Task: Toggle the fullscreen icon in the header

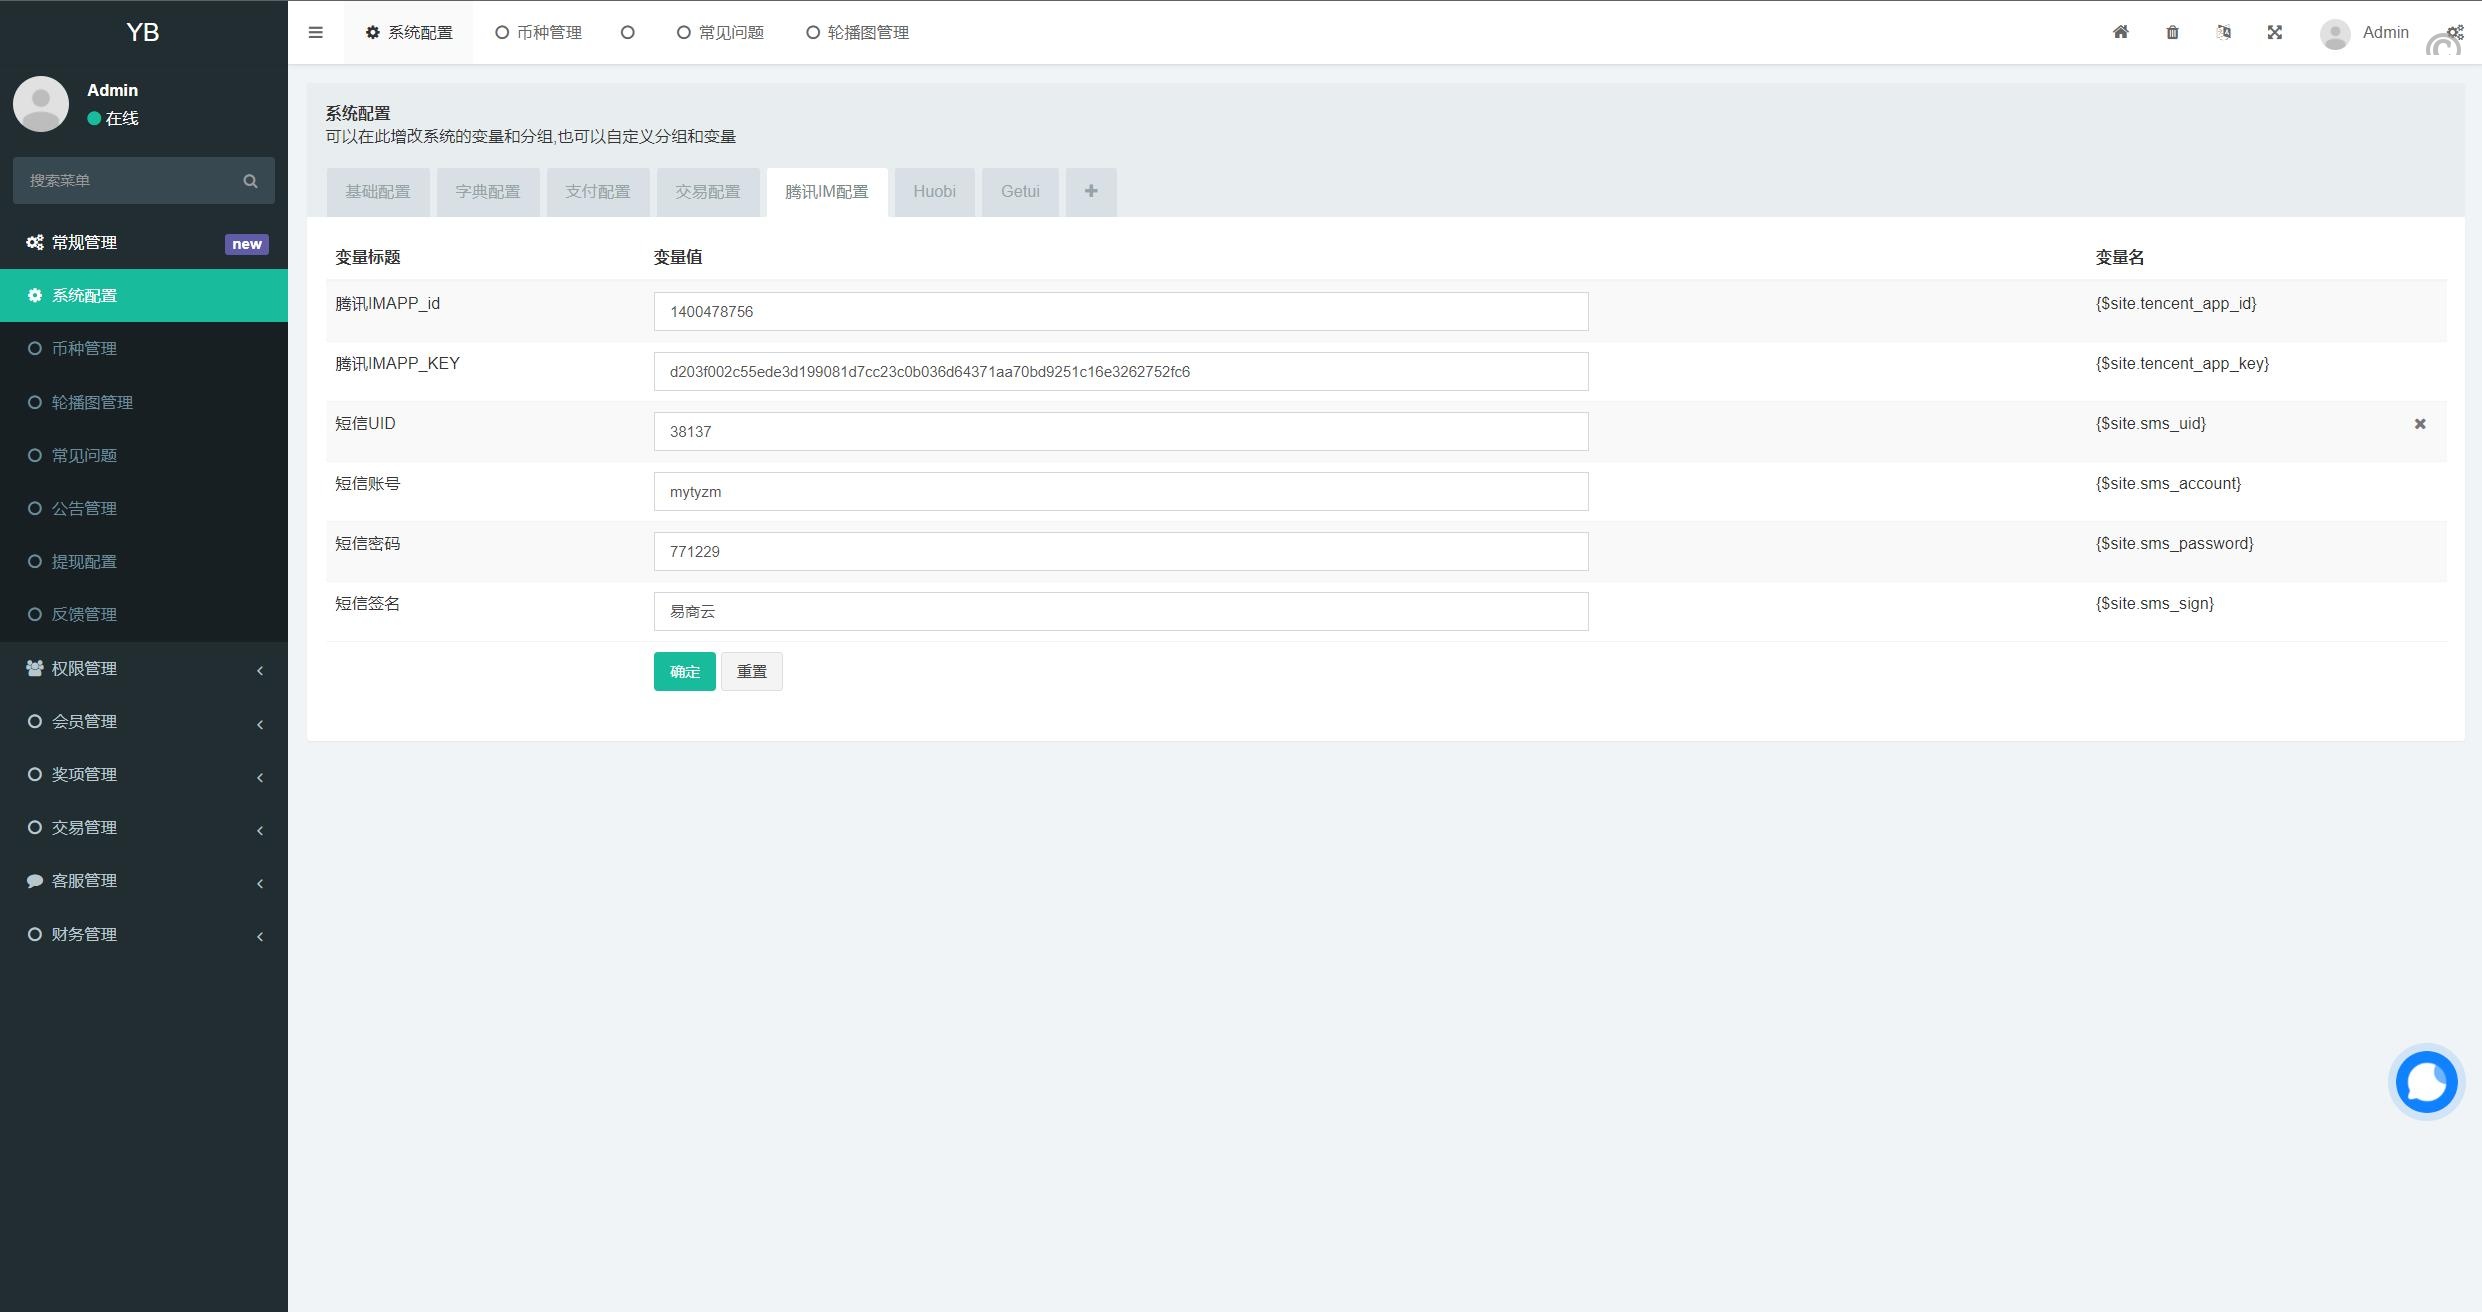Action: pos(2275,32)
